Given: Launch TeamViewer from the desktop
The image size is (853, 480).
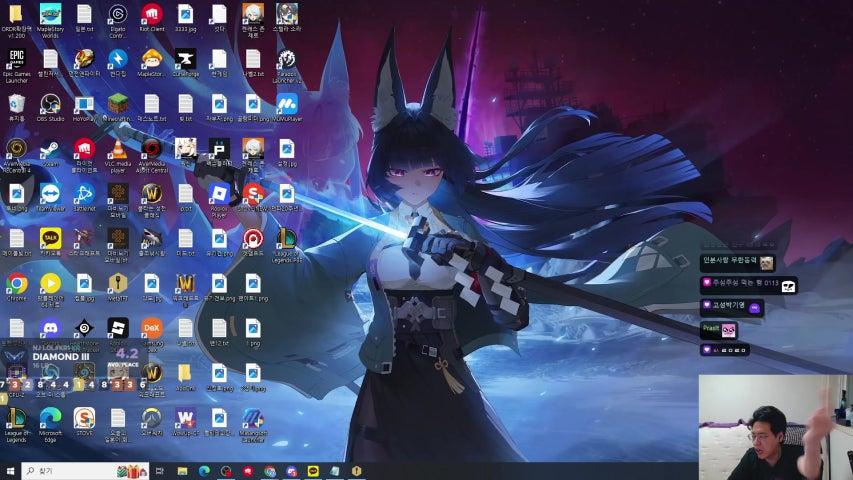Looking at the screenshot, I should click(50, 193).
